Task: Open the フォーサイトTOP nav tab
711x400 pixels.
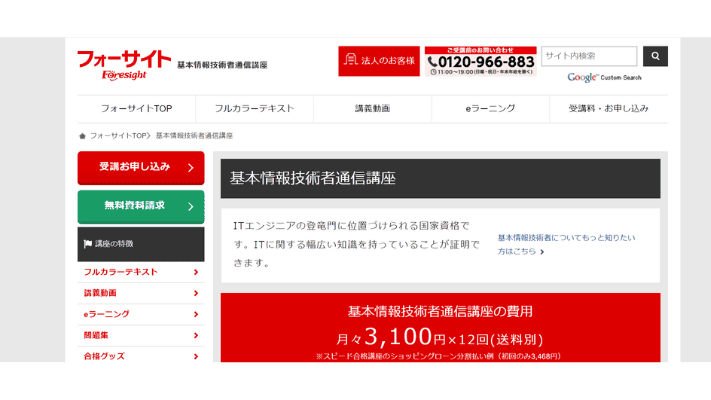Action: coord(136,109)
